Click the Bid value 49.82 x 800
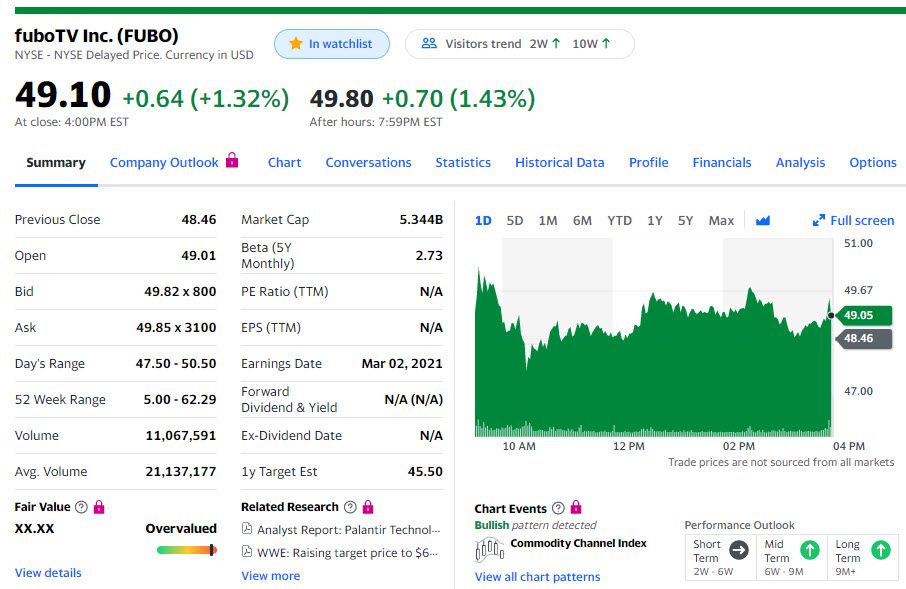 coord(180,291)
